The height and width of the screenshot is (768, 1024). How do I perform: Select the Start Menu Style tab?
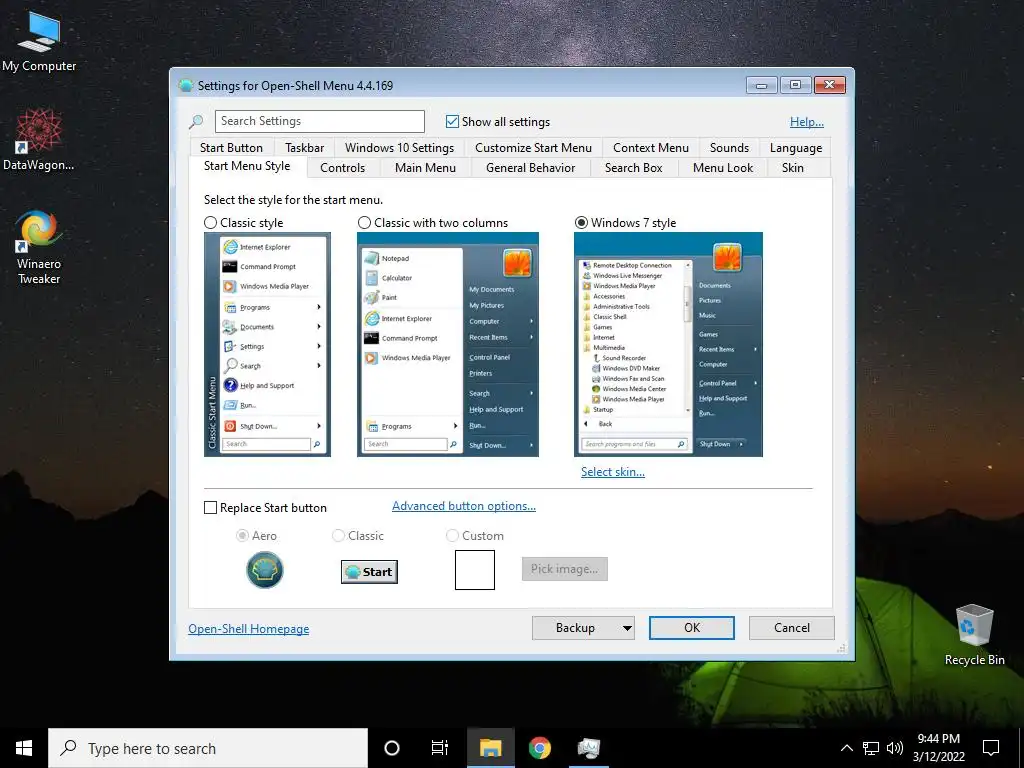tap(247, 166)
